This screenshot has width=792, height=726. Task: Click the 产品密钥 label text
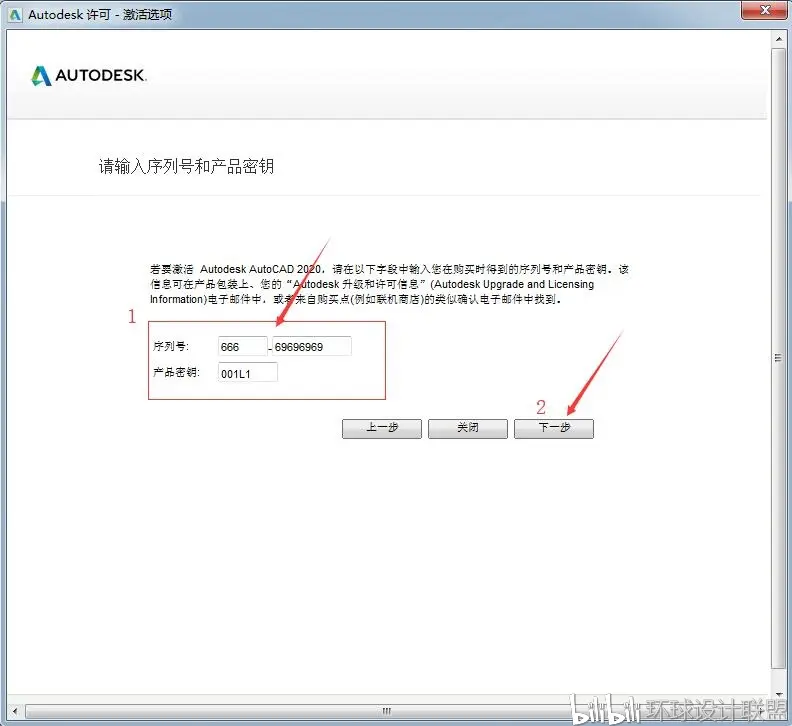pos(176,372)
